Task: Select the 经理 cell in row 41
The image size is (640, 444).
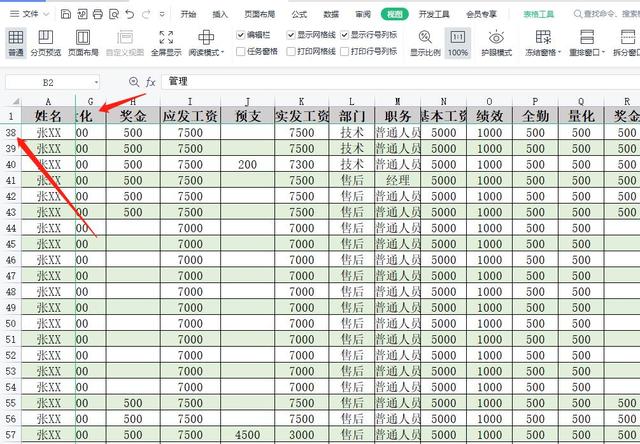Action: point(398,180)
